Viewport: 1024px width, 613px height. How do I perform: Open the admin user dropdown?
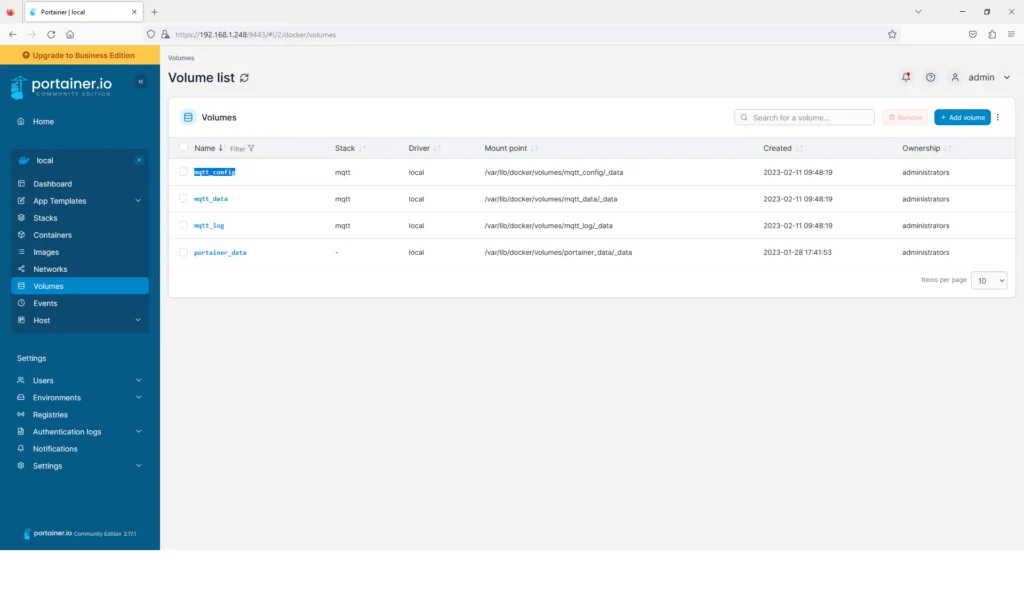981,77
